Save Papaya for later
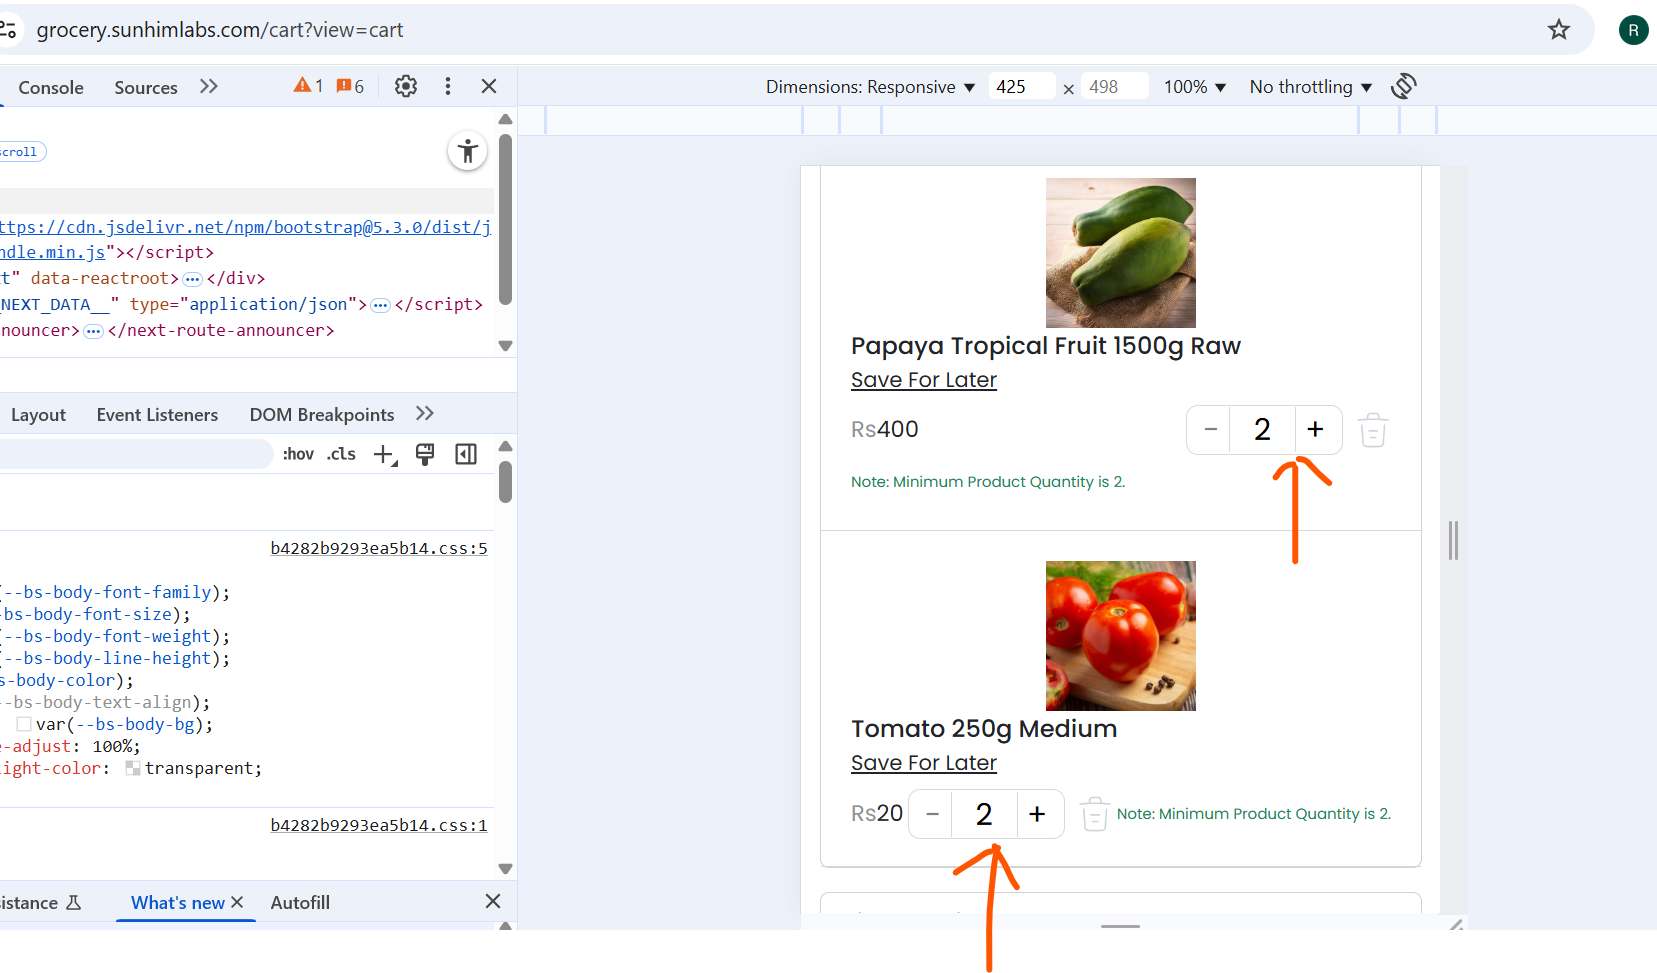1657x973 pixels. tap(924, 380)
